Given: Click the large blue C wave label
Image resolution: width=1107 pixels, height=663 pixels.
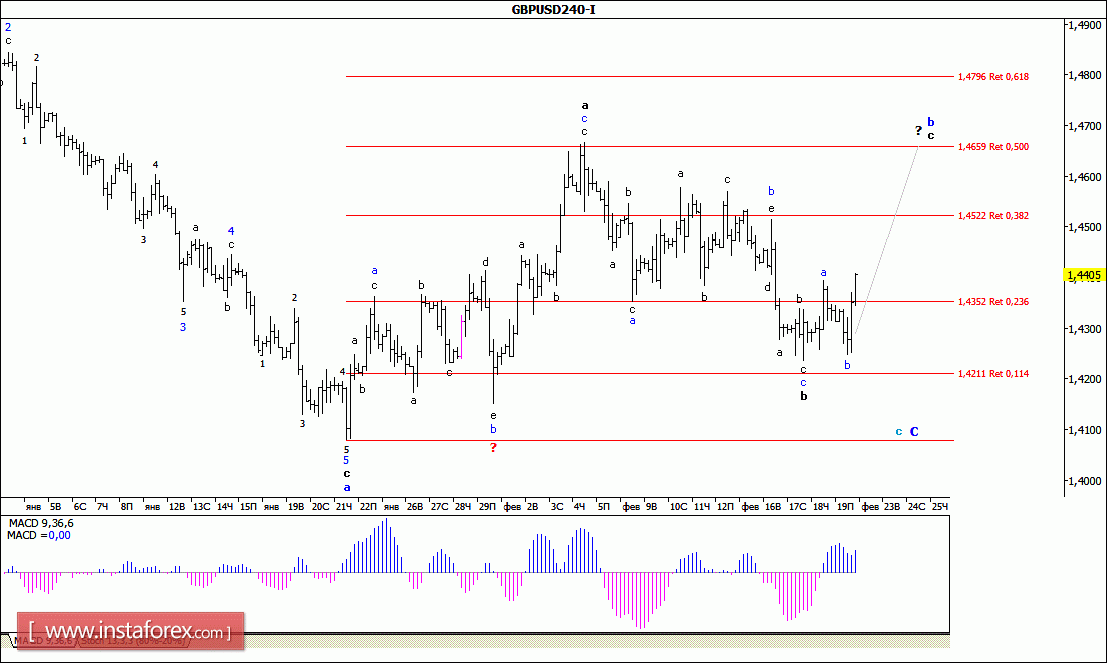Looking at the screenshot, I should [x=914, y=431].
